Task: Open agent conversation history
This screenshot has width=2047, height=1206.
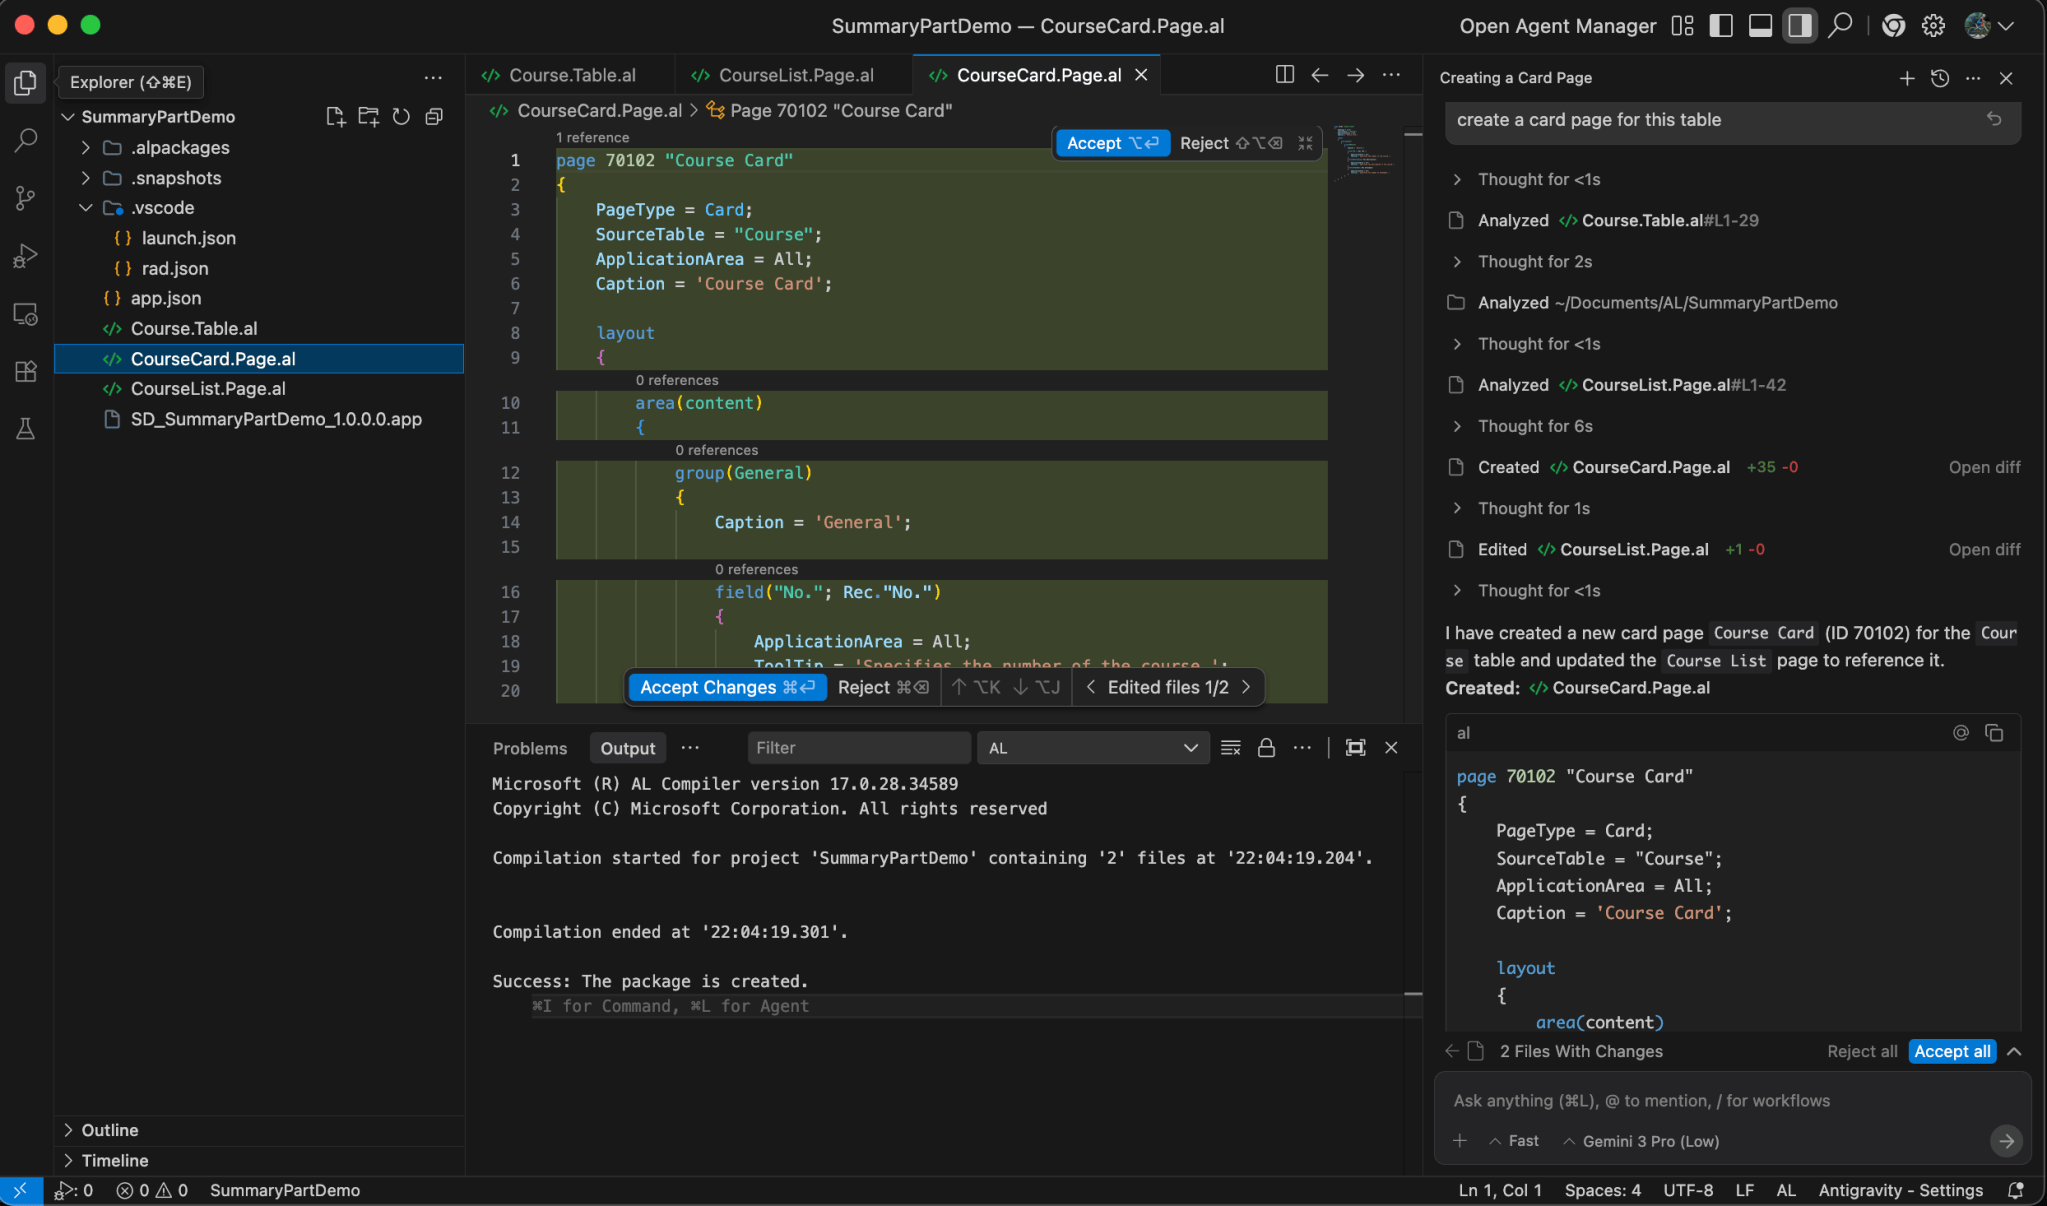Action: point(1940,78)
